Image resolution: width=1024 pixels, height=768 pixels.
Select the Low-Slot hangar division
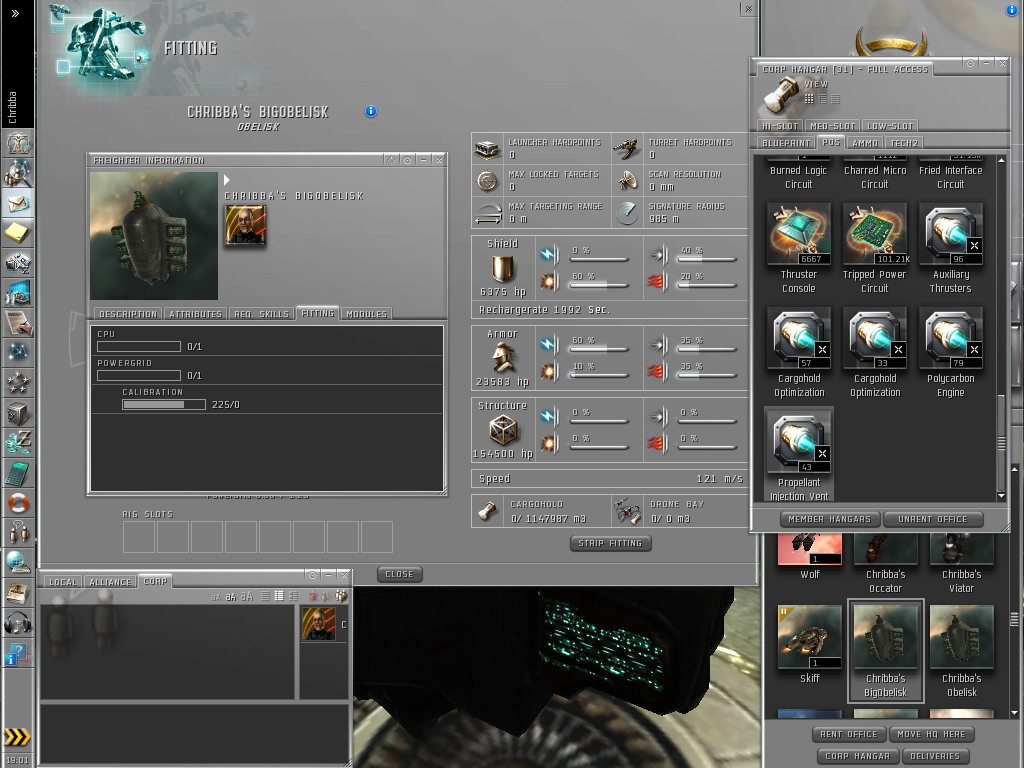890,126
